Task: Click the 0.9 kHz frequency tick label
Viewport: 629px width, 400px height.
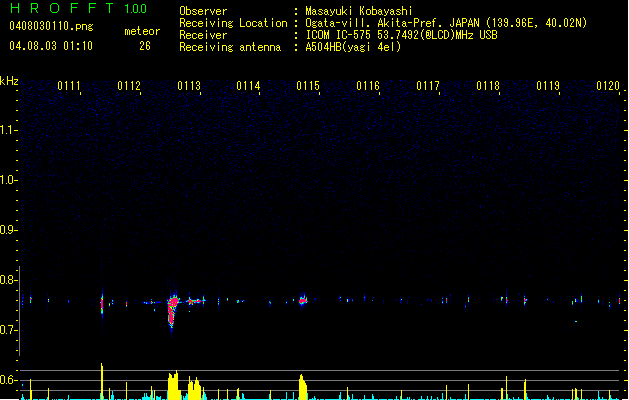Action: [x=8, y=230]
